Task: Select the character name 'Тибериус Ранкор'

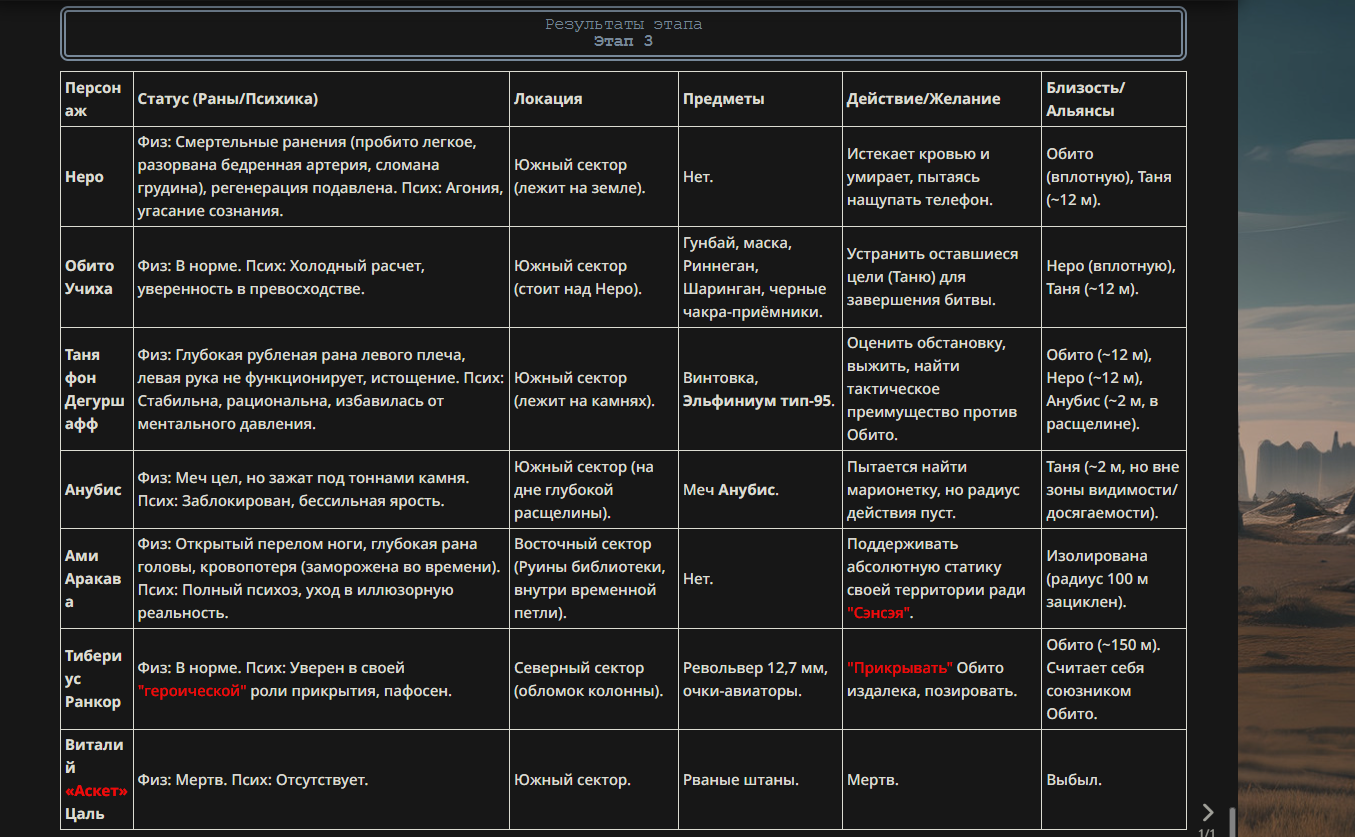Action: 95,679
